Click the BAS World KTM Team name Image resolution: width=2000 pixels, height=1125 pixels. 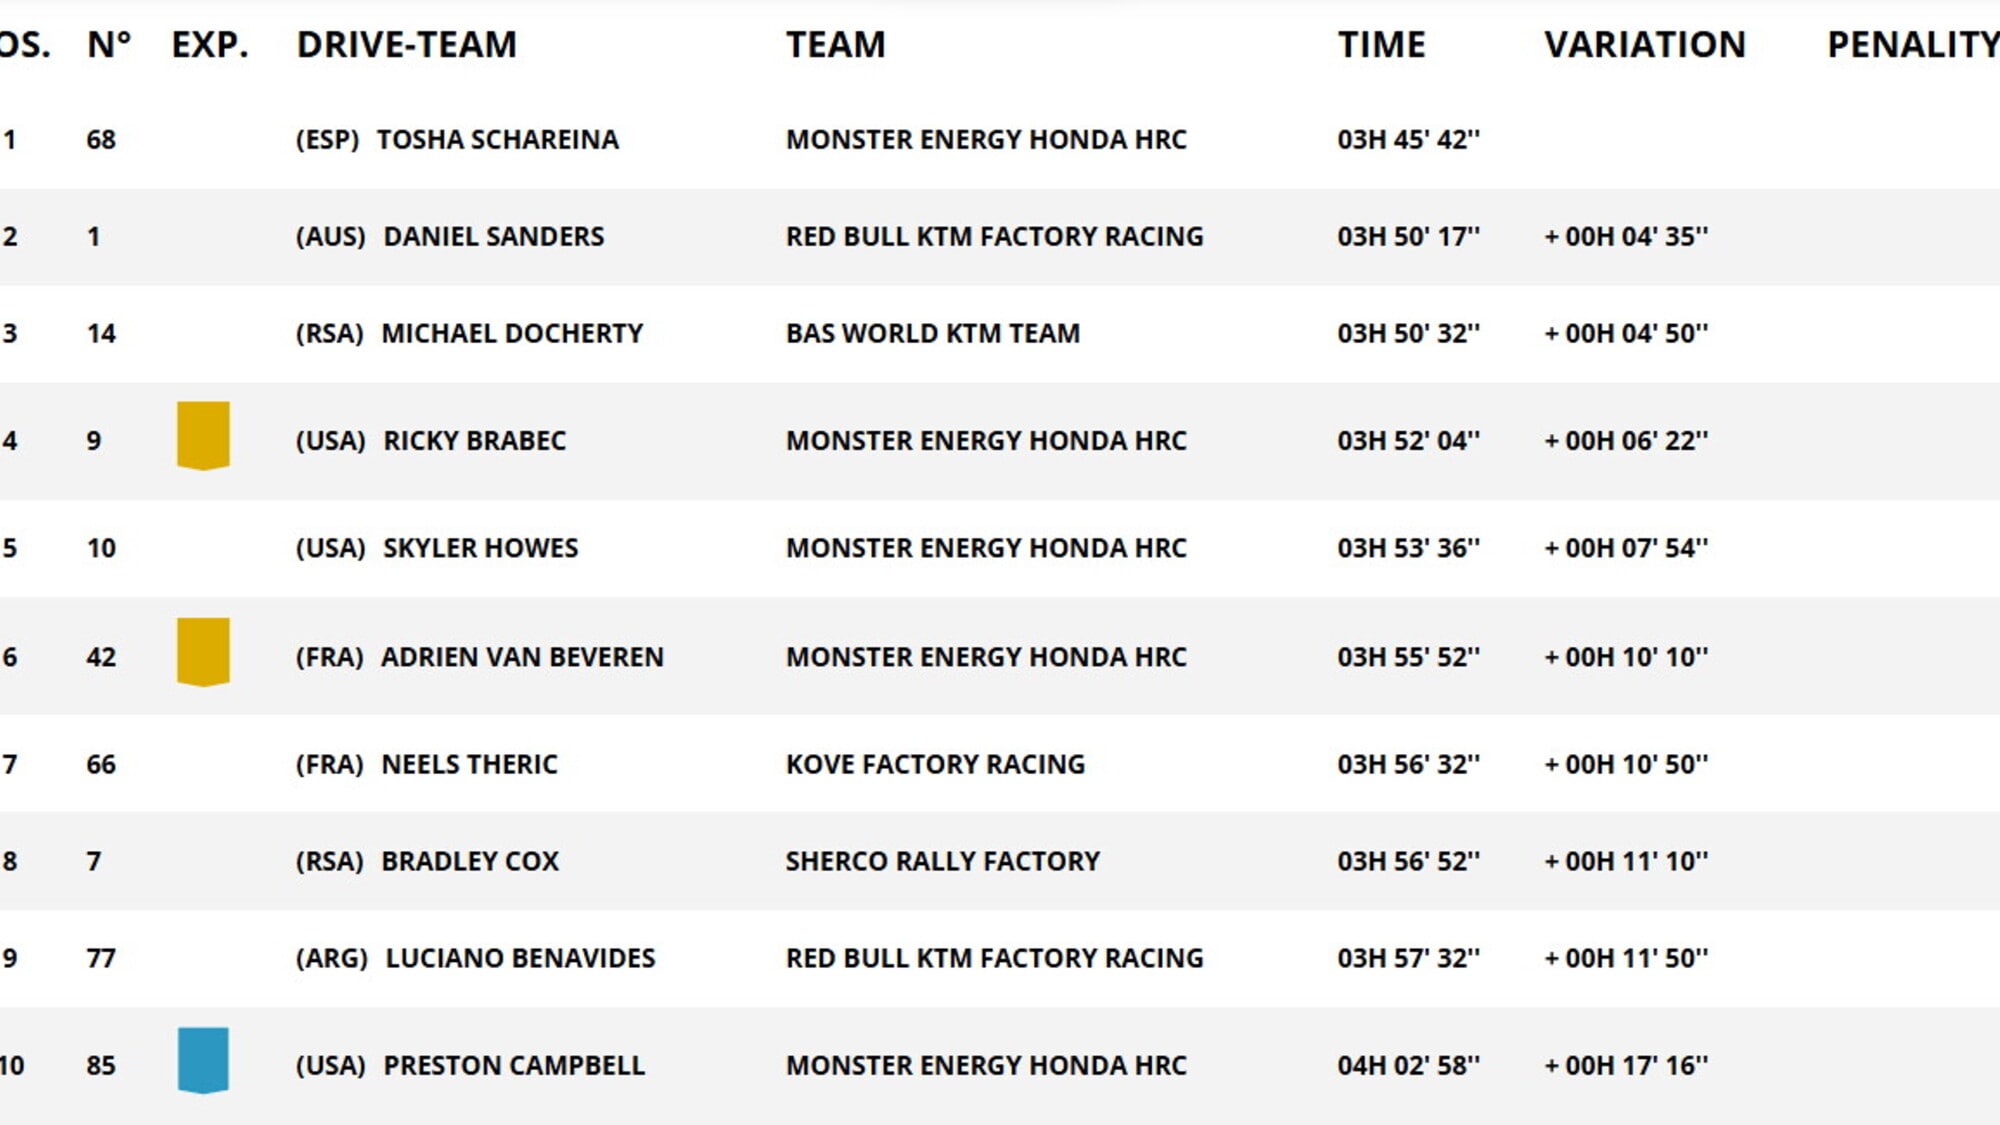point(932,334)
